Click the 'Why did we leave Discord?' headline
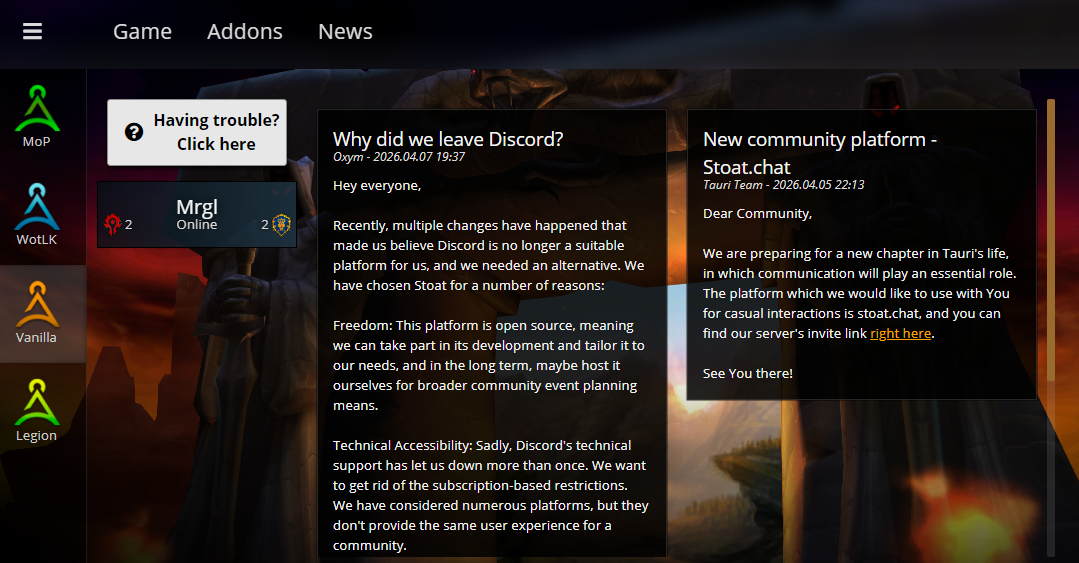This screenshot has height=563, width=1079. pyautogui.click(x=448, y=140)
